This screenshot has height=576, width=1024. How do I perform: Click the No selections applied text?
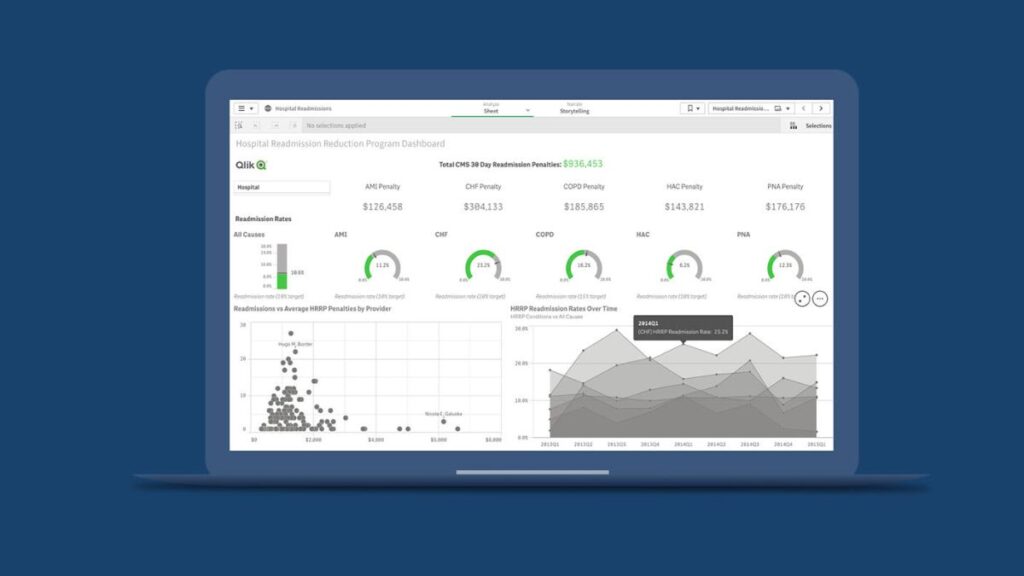336,125
